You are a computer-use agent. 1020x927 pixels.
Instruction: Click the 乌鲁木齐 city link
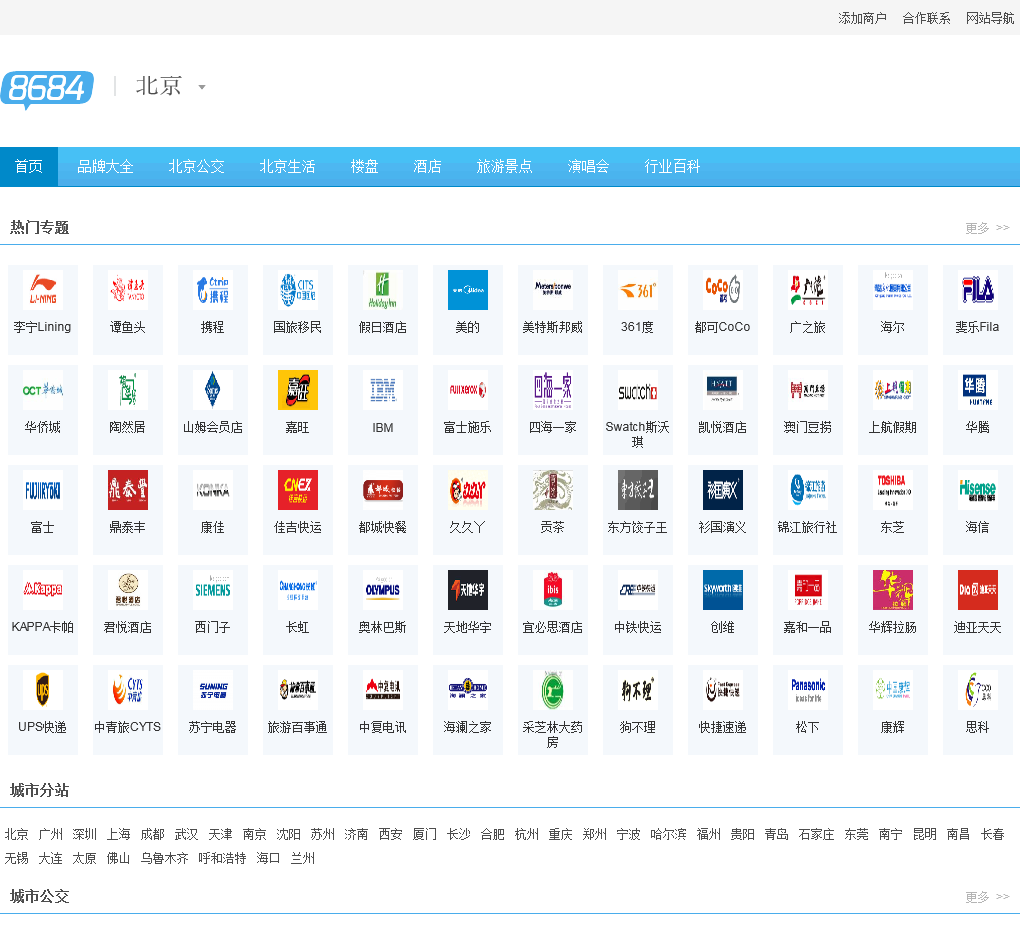click(165, 858)
